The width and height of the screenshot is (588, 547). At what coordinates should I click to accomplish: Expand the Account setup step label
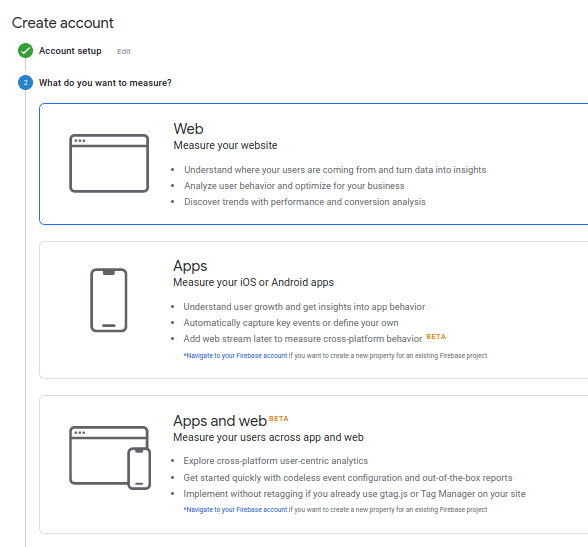click(x=70, y=51)
